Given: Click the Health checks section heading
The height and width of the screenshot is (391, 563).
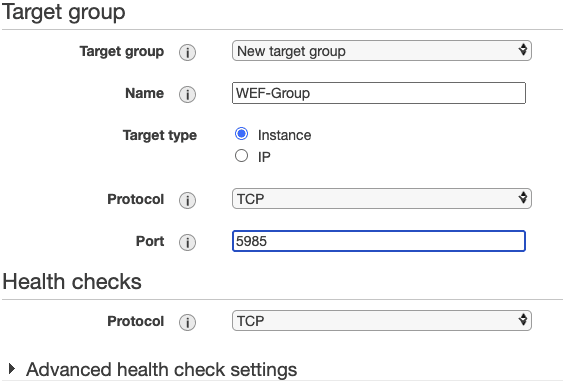Looking at the screenshot, I should pos(72,281).
